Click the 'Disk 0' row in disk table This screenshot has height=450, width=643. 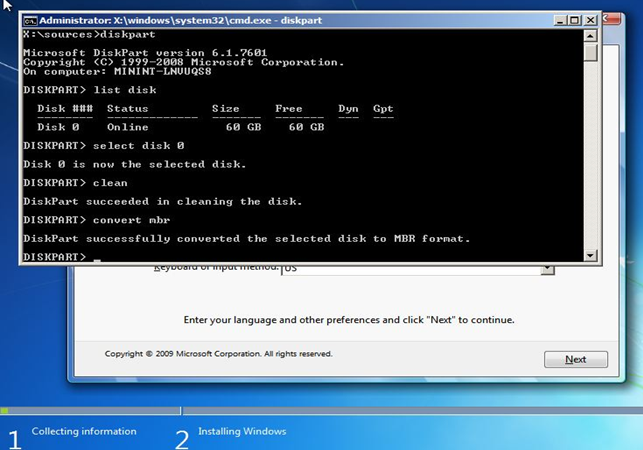pos(180,127)
